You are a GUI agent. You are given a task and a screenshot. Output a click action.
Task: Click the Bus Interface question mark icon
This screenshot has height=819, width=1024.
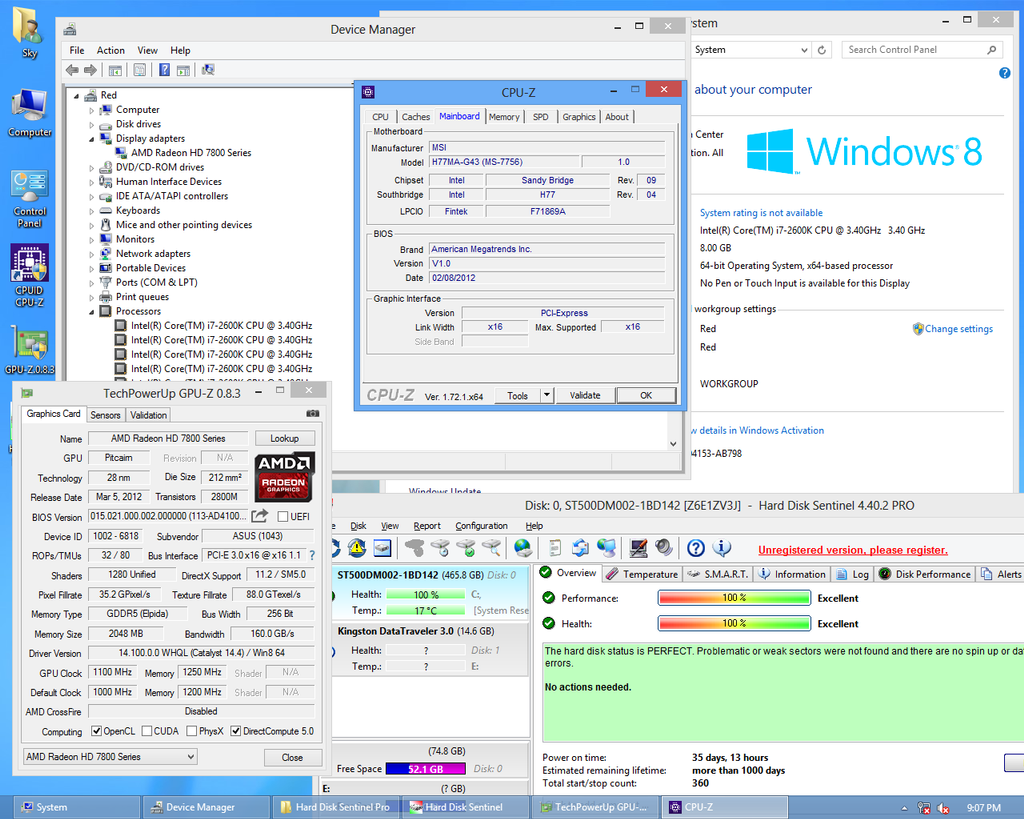coord(312,555)
